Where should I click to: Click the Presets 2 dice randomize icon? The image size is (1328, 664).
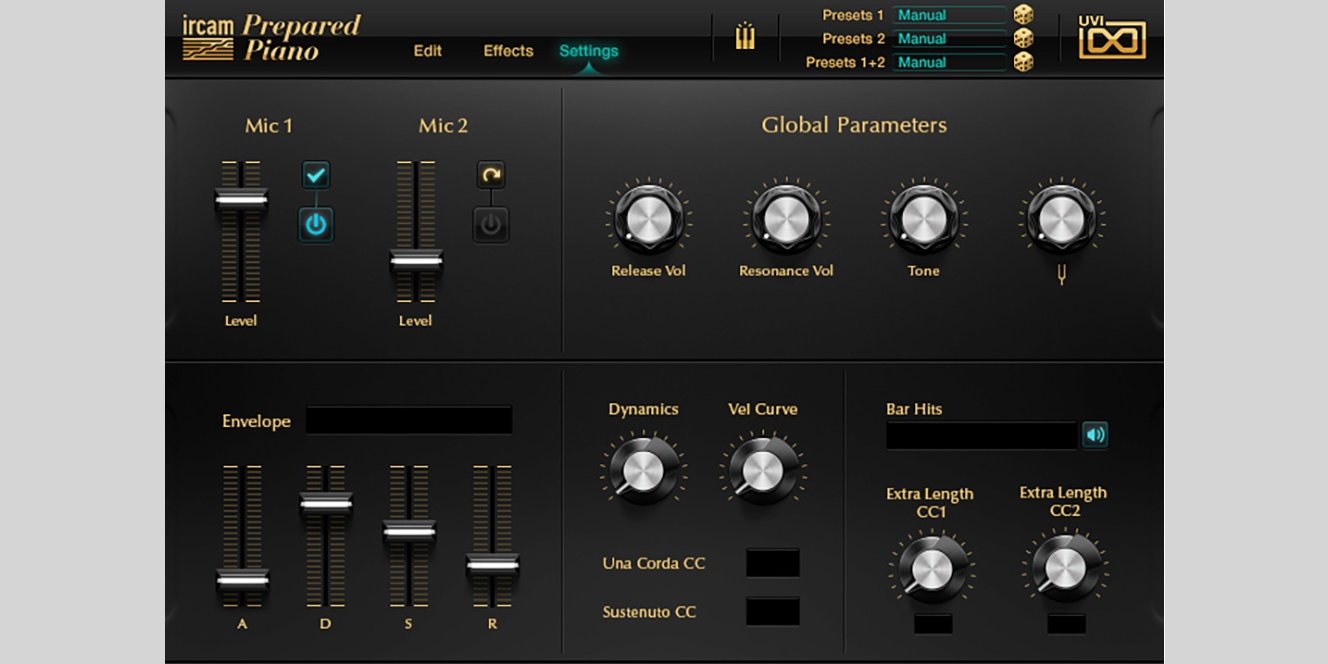[x=1023, y=38]
